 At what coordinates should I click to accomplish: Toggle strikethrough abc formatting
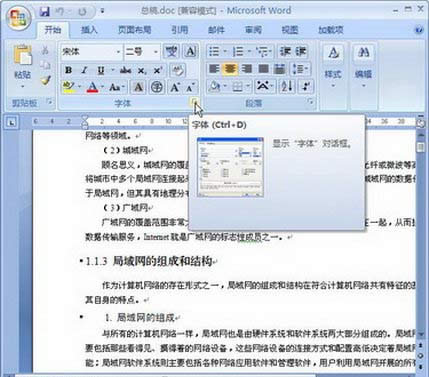125,70
